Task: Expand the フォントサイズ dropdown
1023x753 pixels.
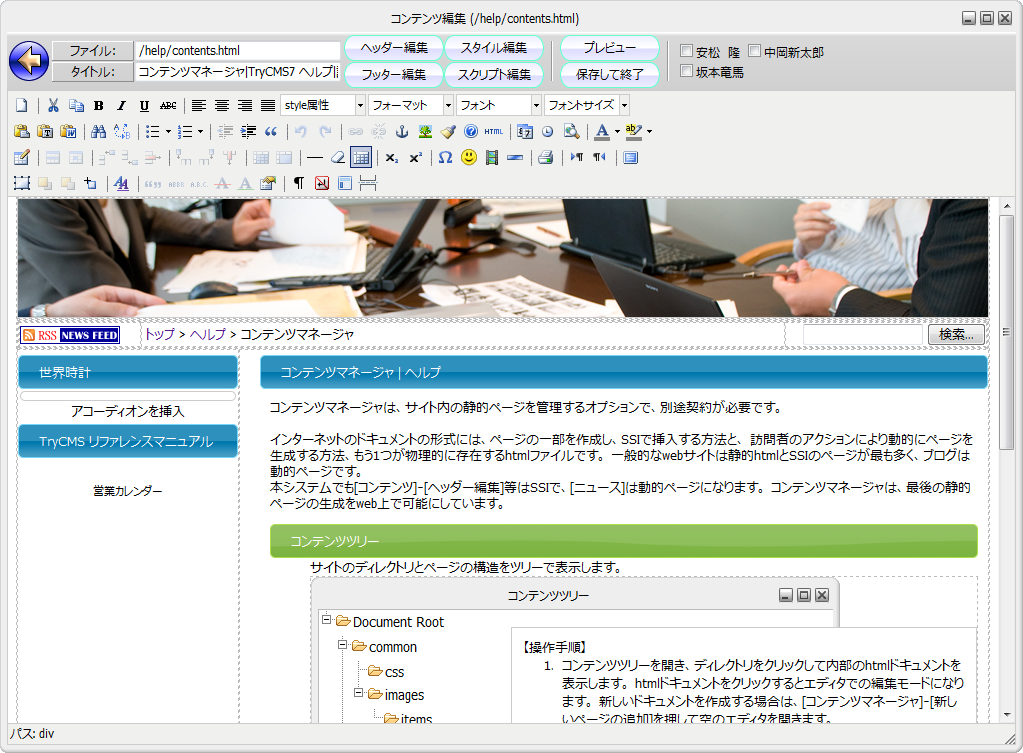Action: point(624,105)
